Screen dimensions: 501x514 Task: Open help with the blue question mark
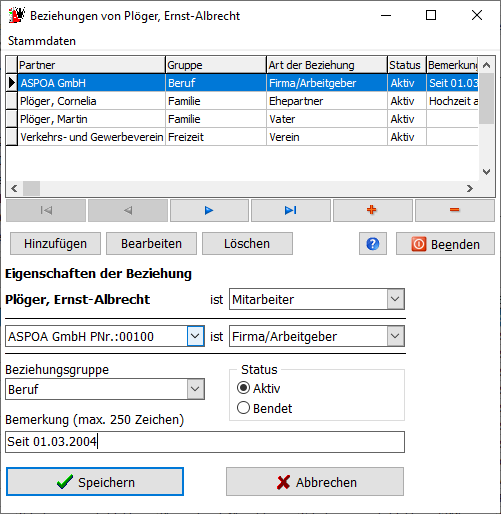(x=373, y=244)
